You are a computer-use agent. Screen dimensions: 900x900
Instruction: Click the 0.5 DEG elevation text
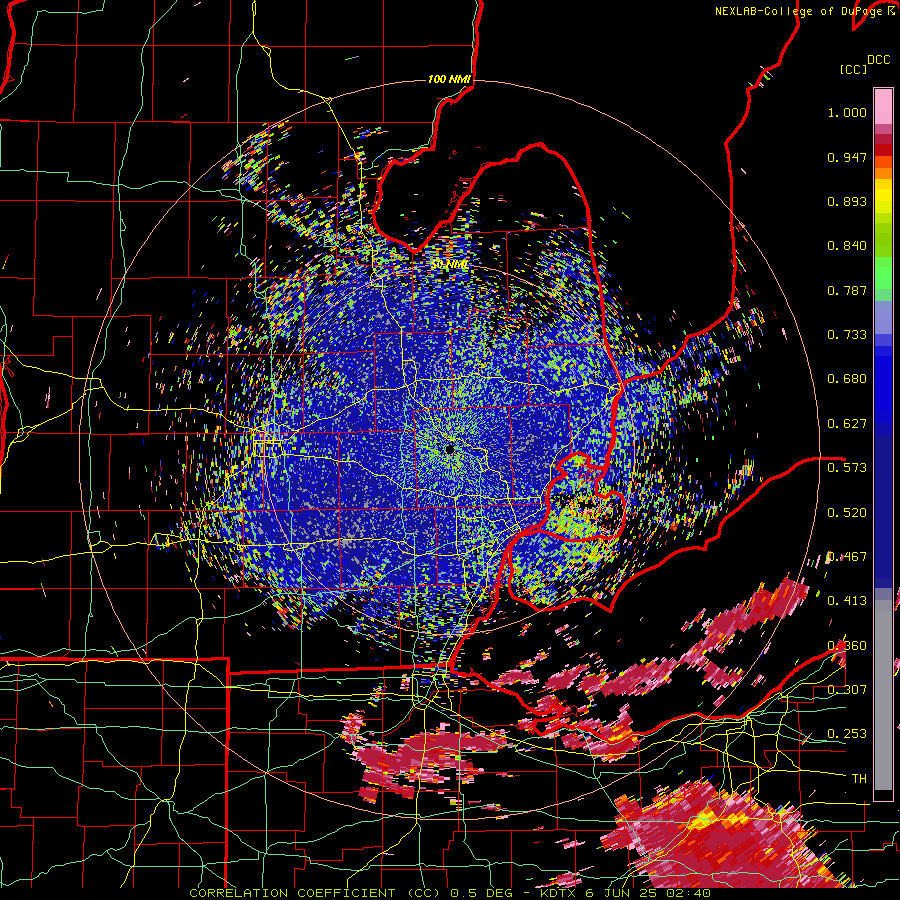[480, 893]
